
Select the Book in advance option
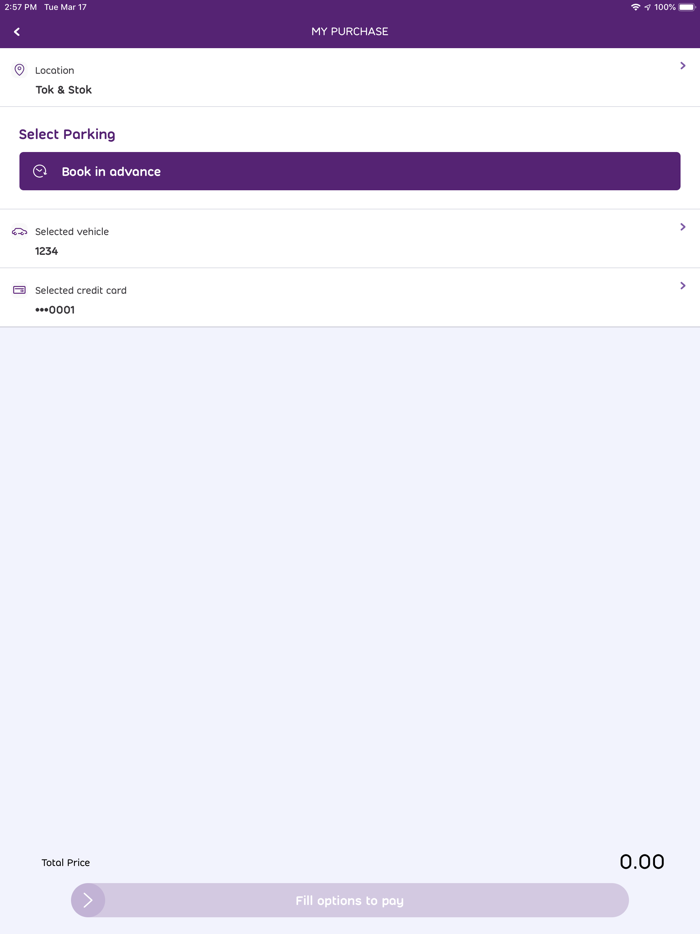pos(350,171)
